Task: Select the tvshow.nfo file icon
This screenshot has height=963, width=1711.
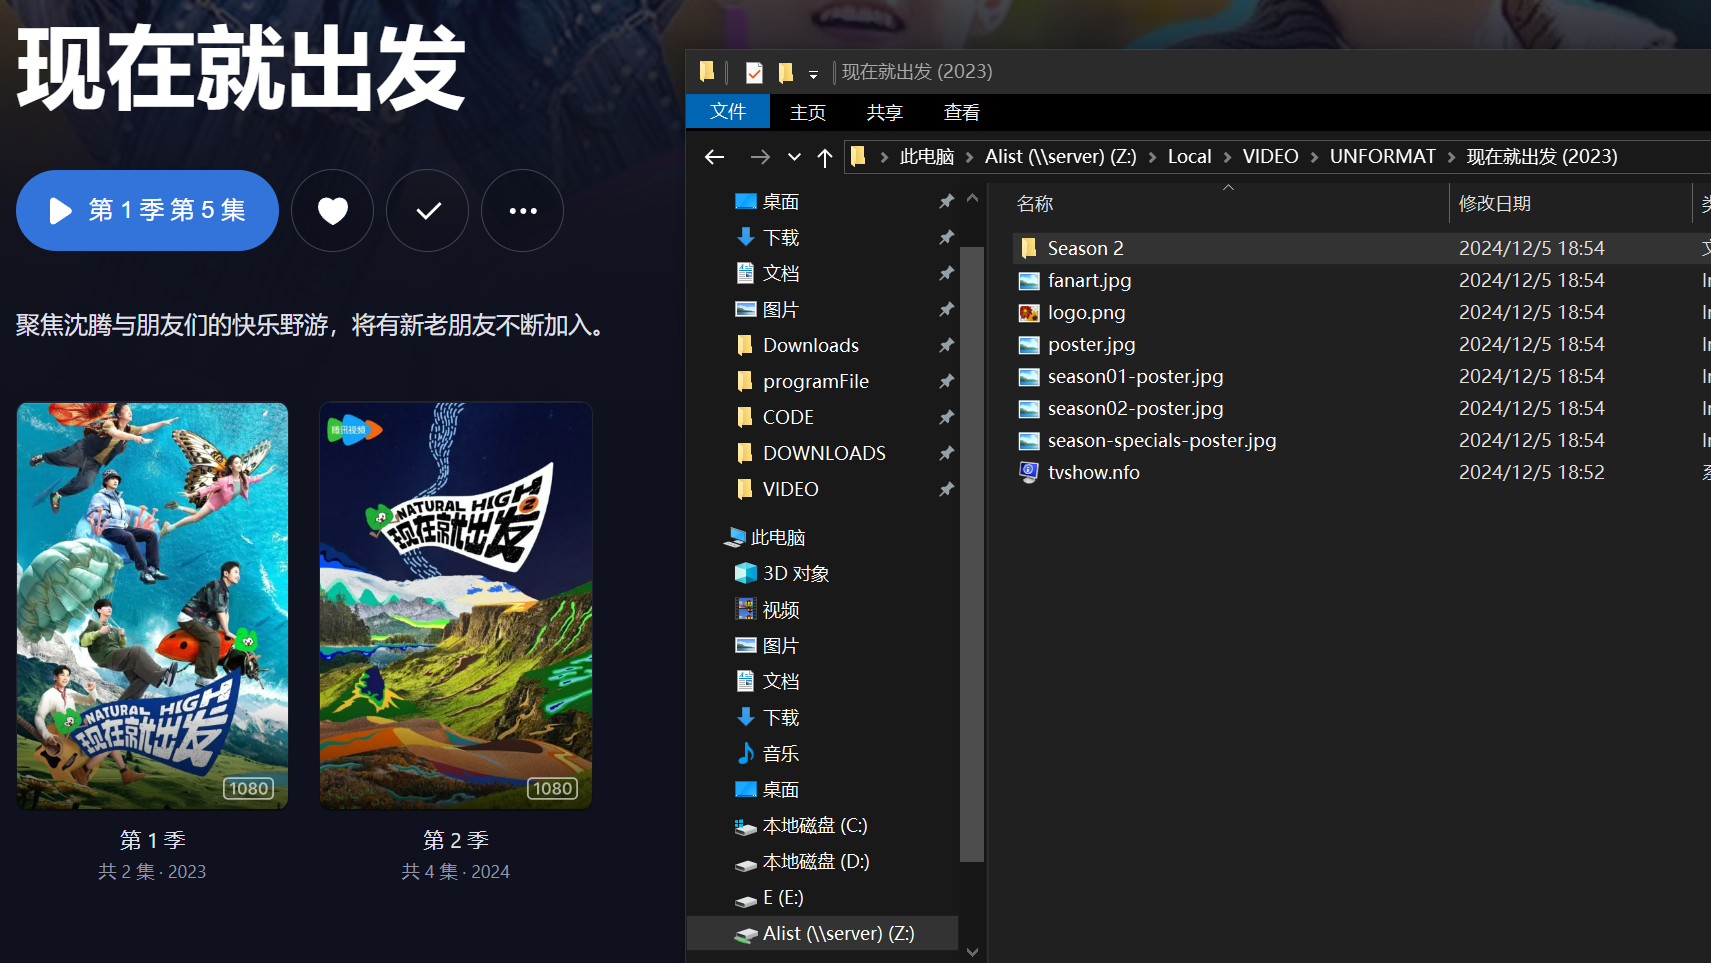Action: click(x=1029, y=472)
